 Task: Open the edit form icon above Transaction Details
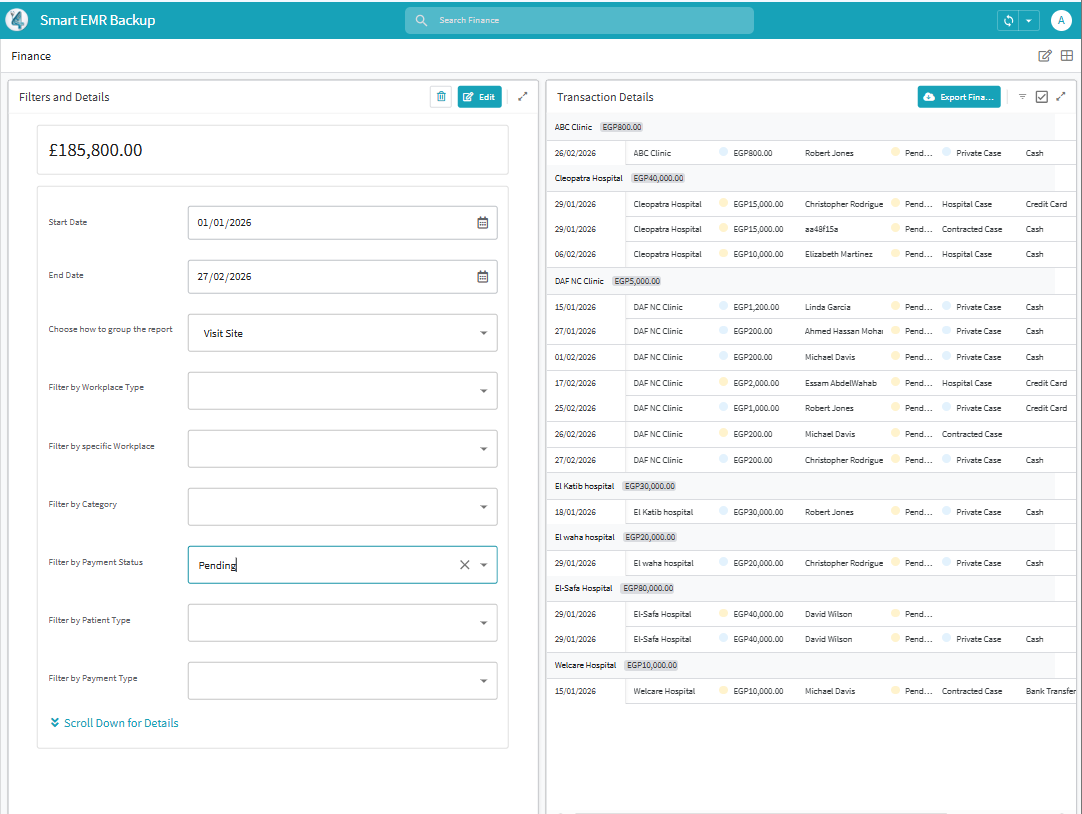click(x=1044, y=56)
